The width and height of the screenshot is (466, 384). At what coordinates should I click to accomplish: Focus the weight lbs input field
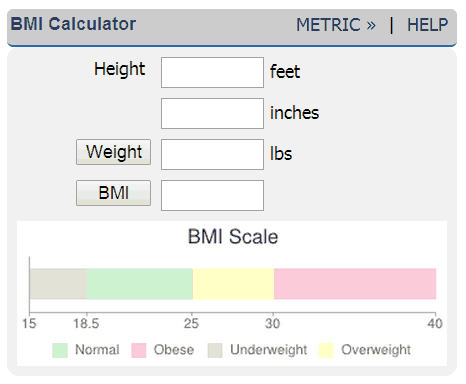(x=212, y=154)
